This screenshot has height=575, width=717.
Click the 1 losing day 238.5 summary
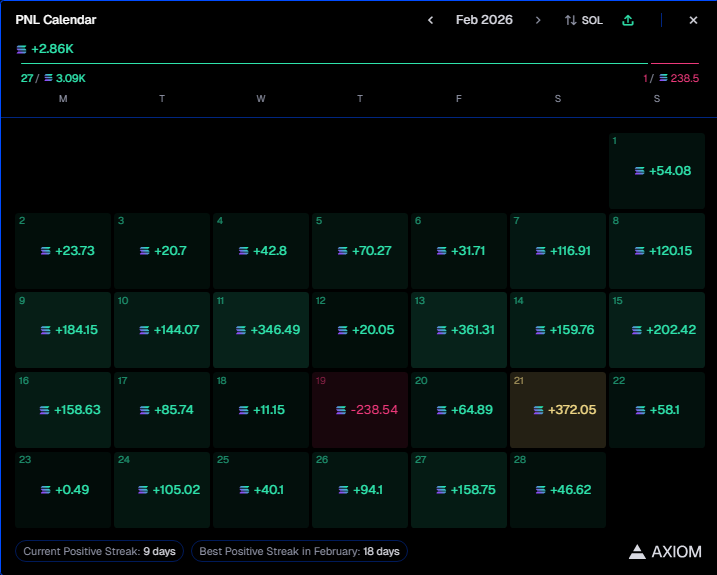[x=671, y=78]
